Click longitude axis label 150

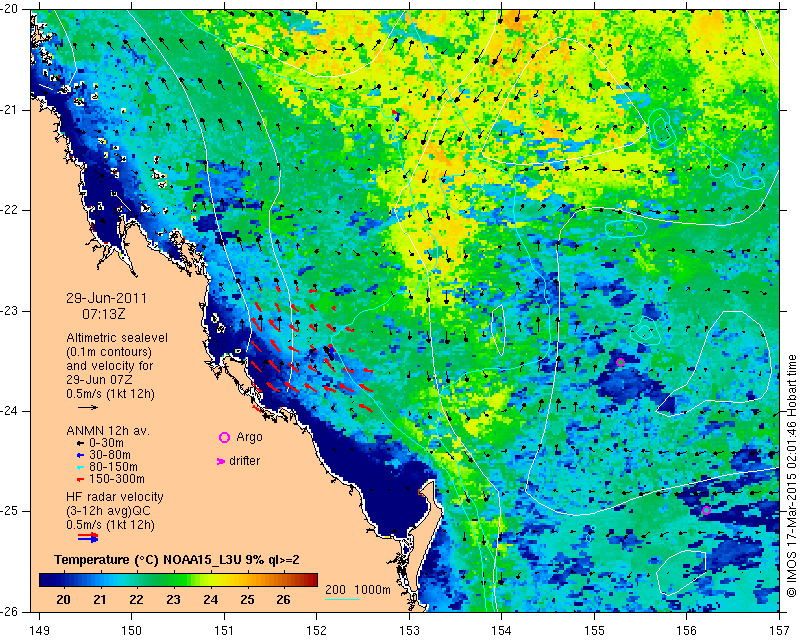point(132,630)
